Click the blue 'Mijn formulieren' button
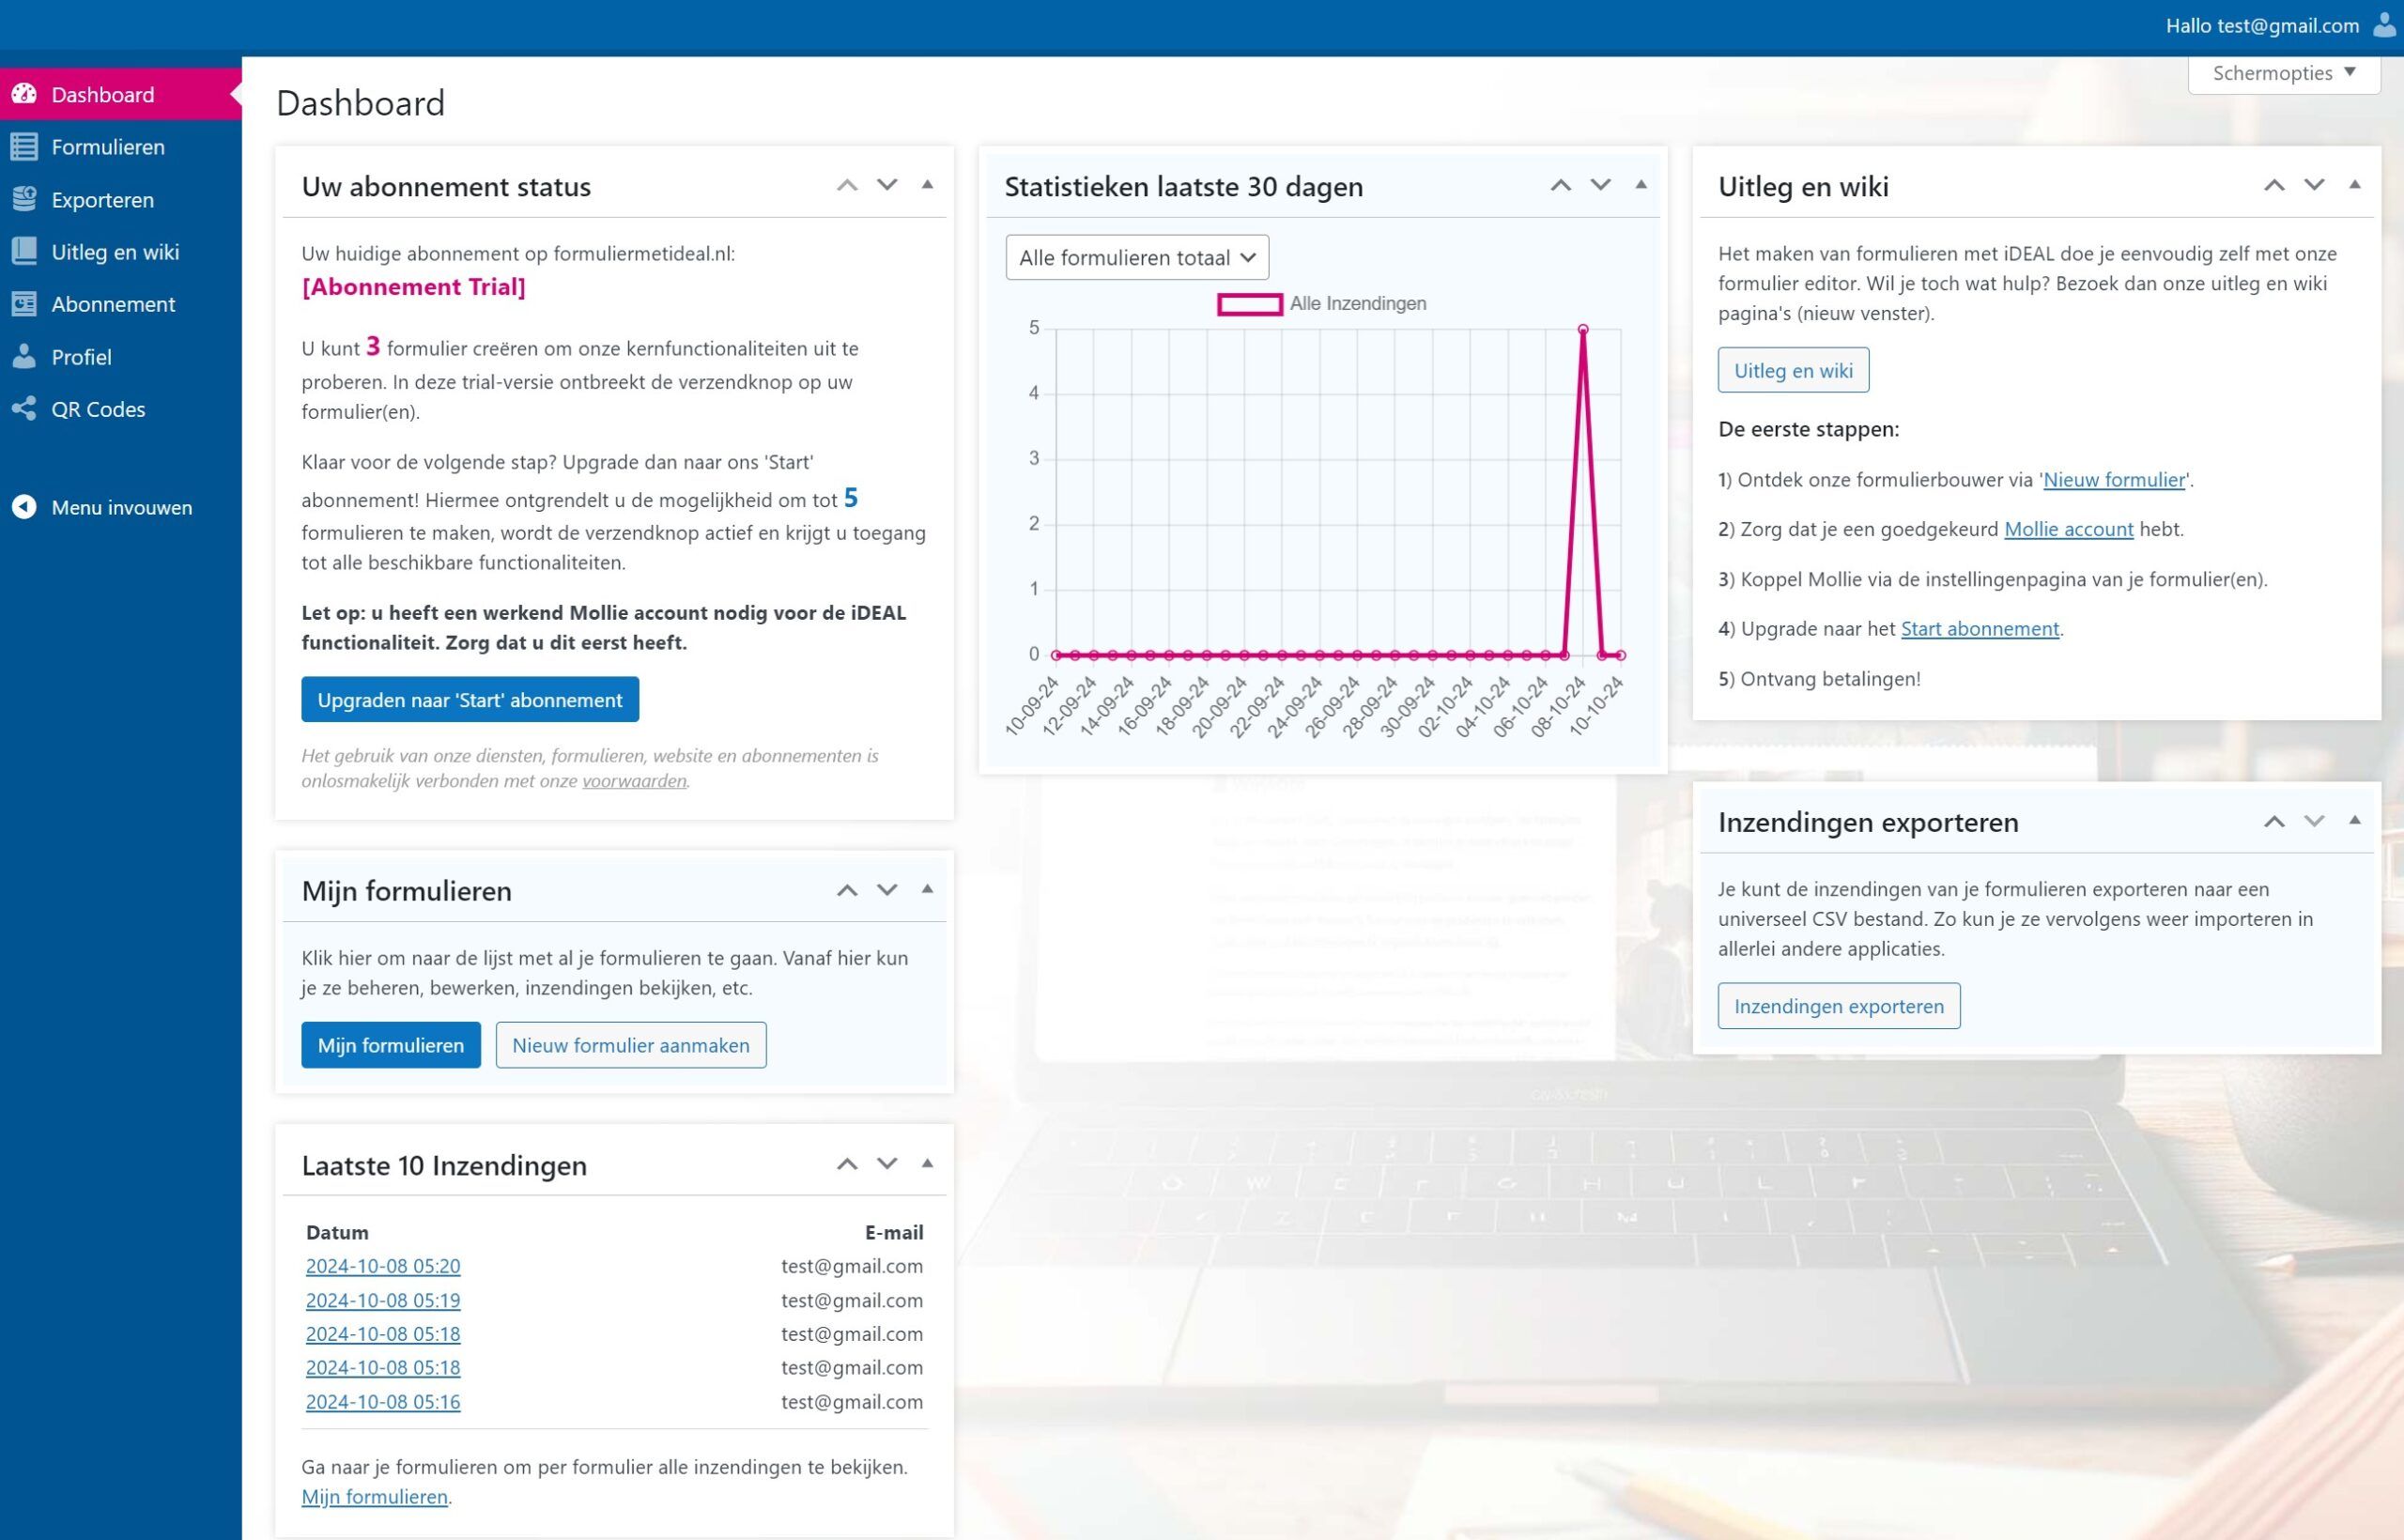 tap(391, 1044)
